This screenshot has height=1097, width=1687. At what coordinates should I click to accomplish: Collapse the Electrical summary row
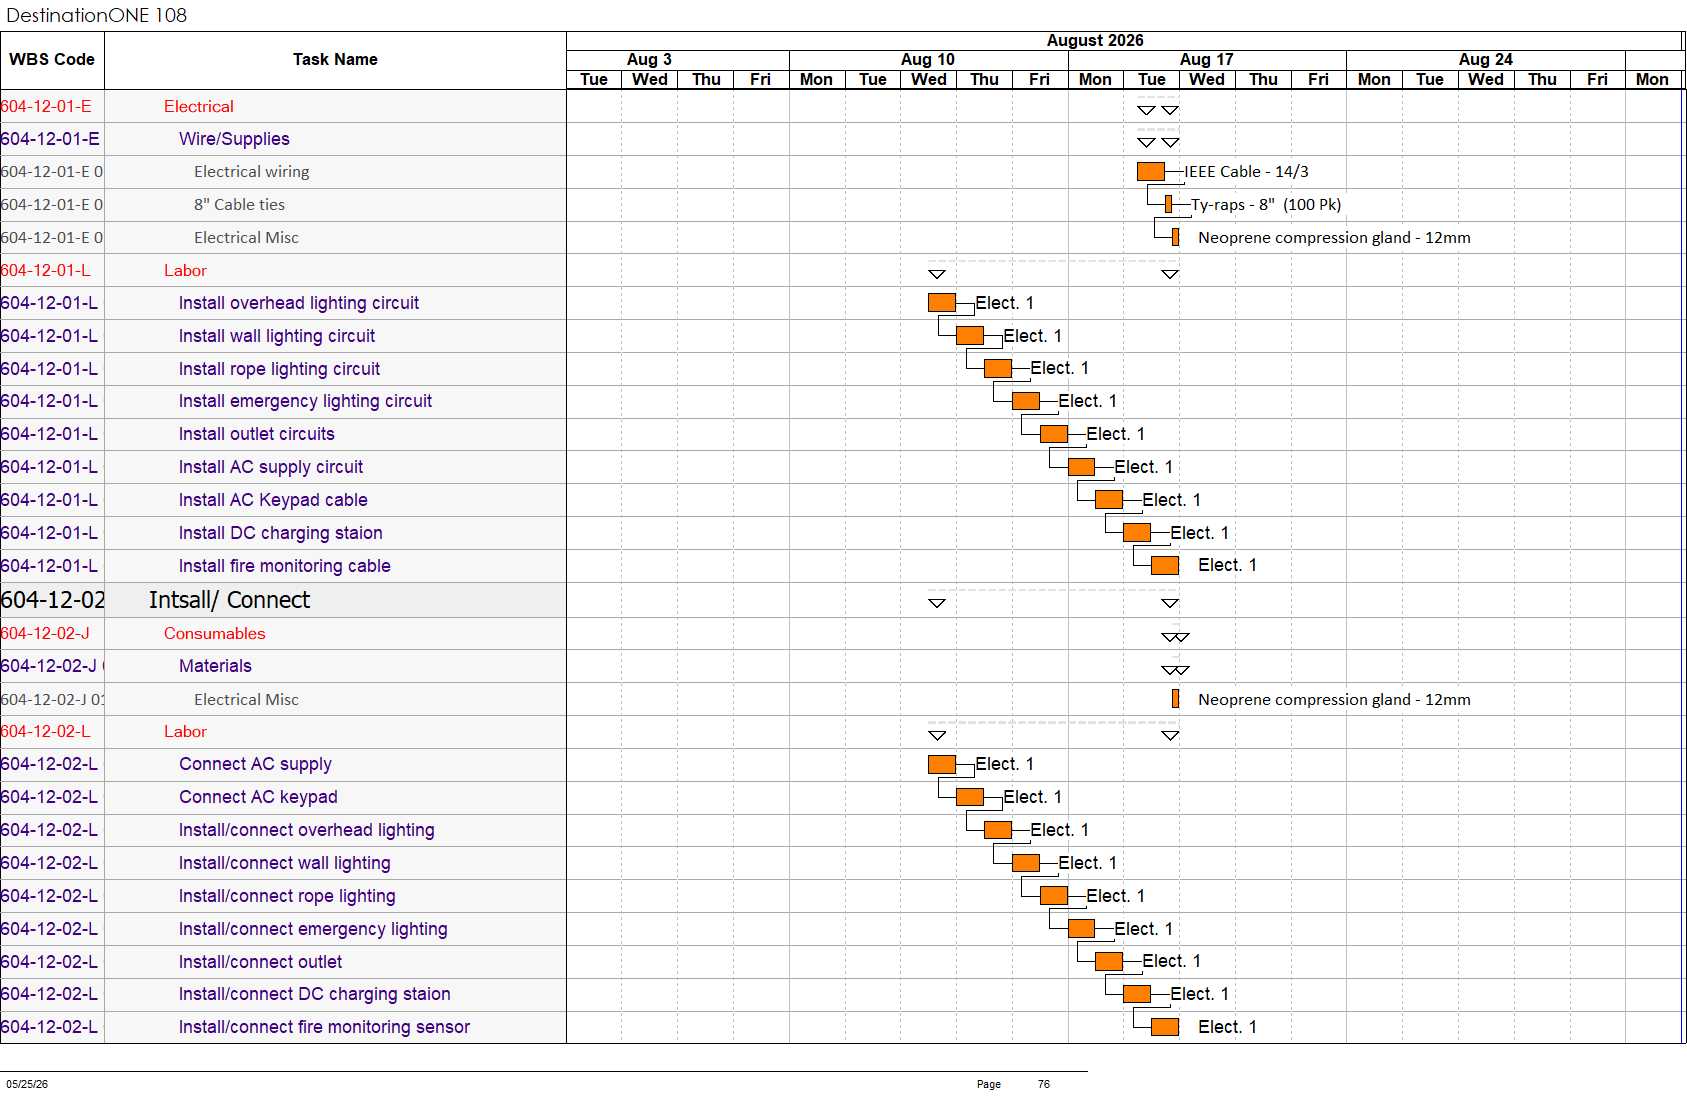(x=198, y=107)
